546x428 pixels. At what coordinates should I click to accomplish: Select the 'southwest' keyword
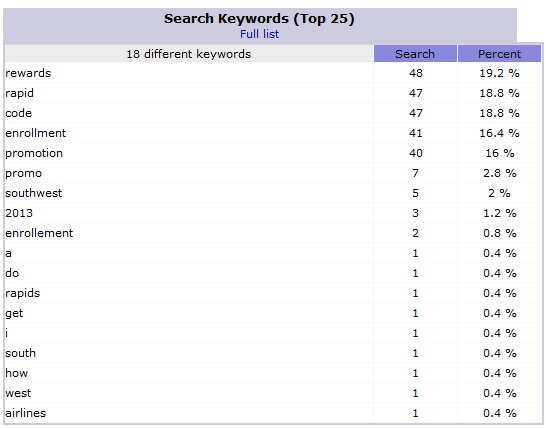[x=33, y=193]
